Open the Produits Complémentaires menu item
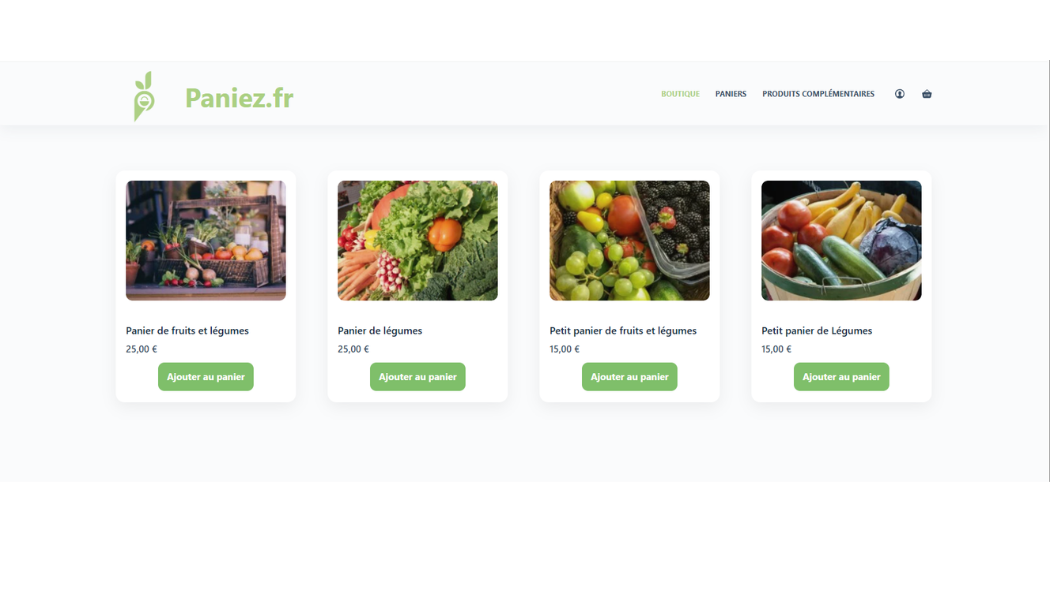 pos(818,94)
